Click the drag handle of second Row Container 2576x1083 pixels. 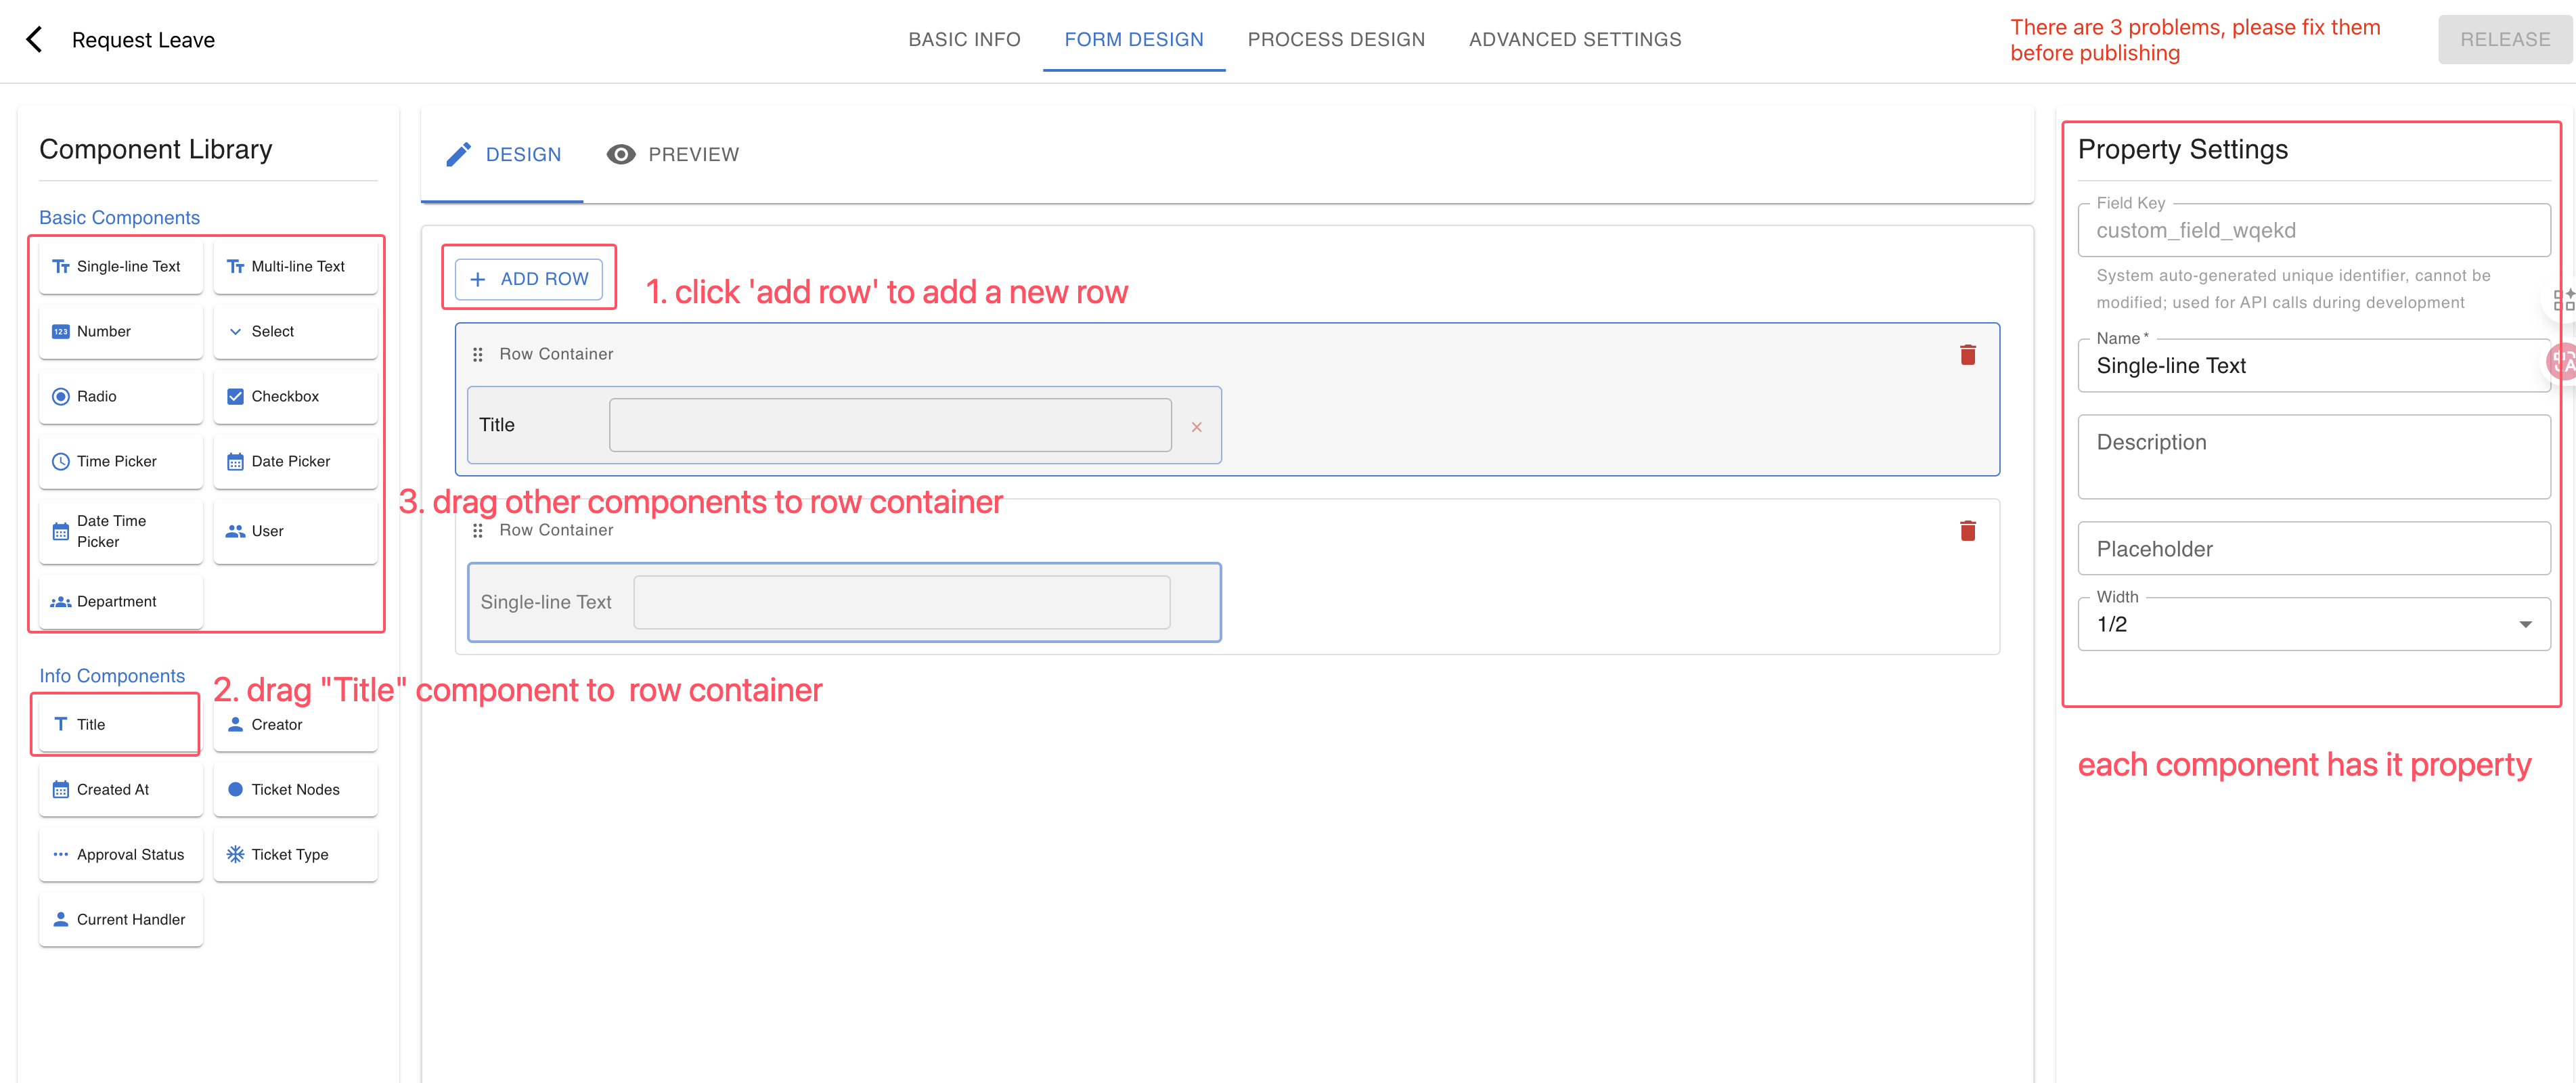click(x=478, y=530)
